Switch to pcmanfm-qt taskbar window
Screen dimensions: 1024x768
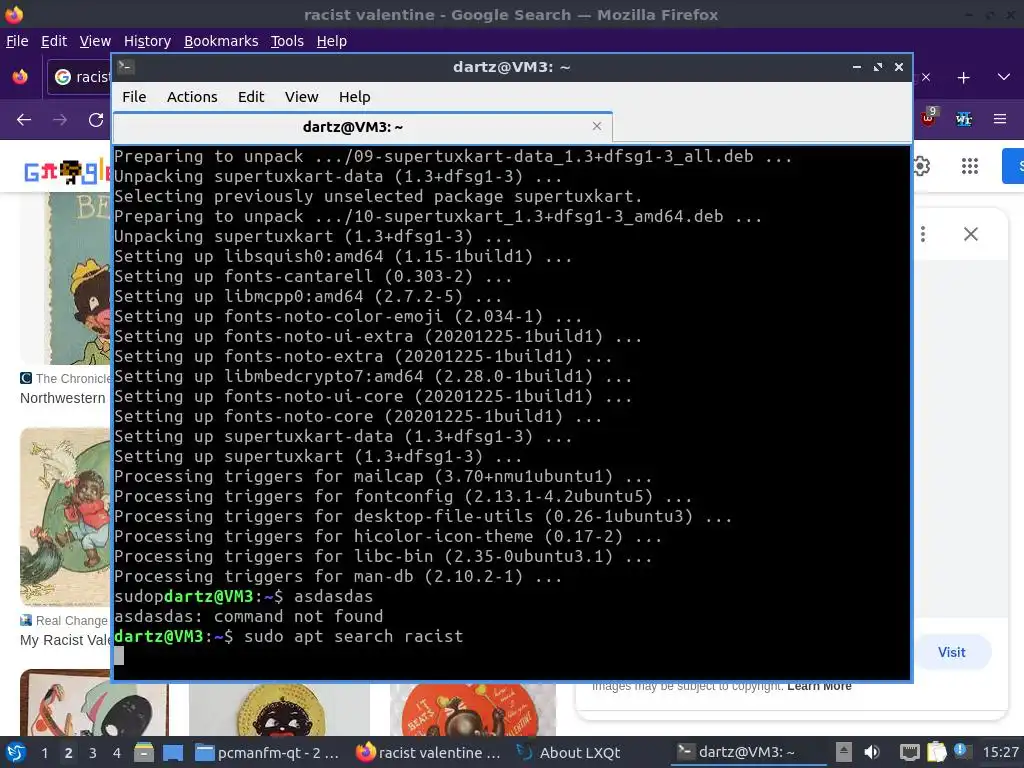click(x=268, y=752)
